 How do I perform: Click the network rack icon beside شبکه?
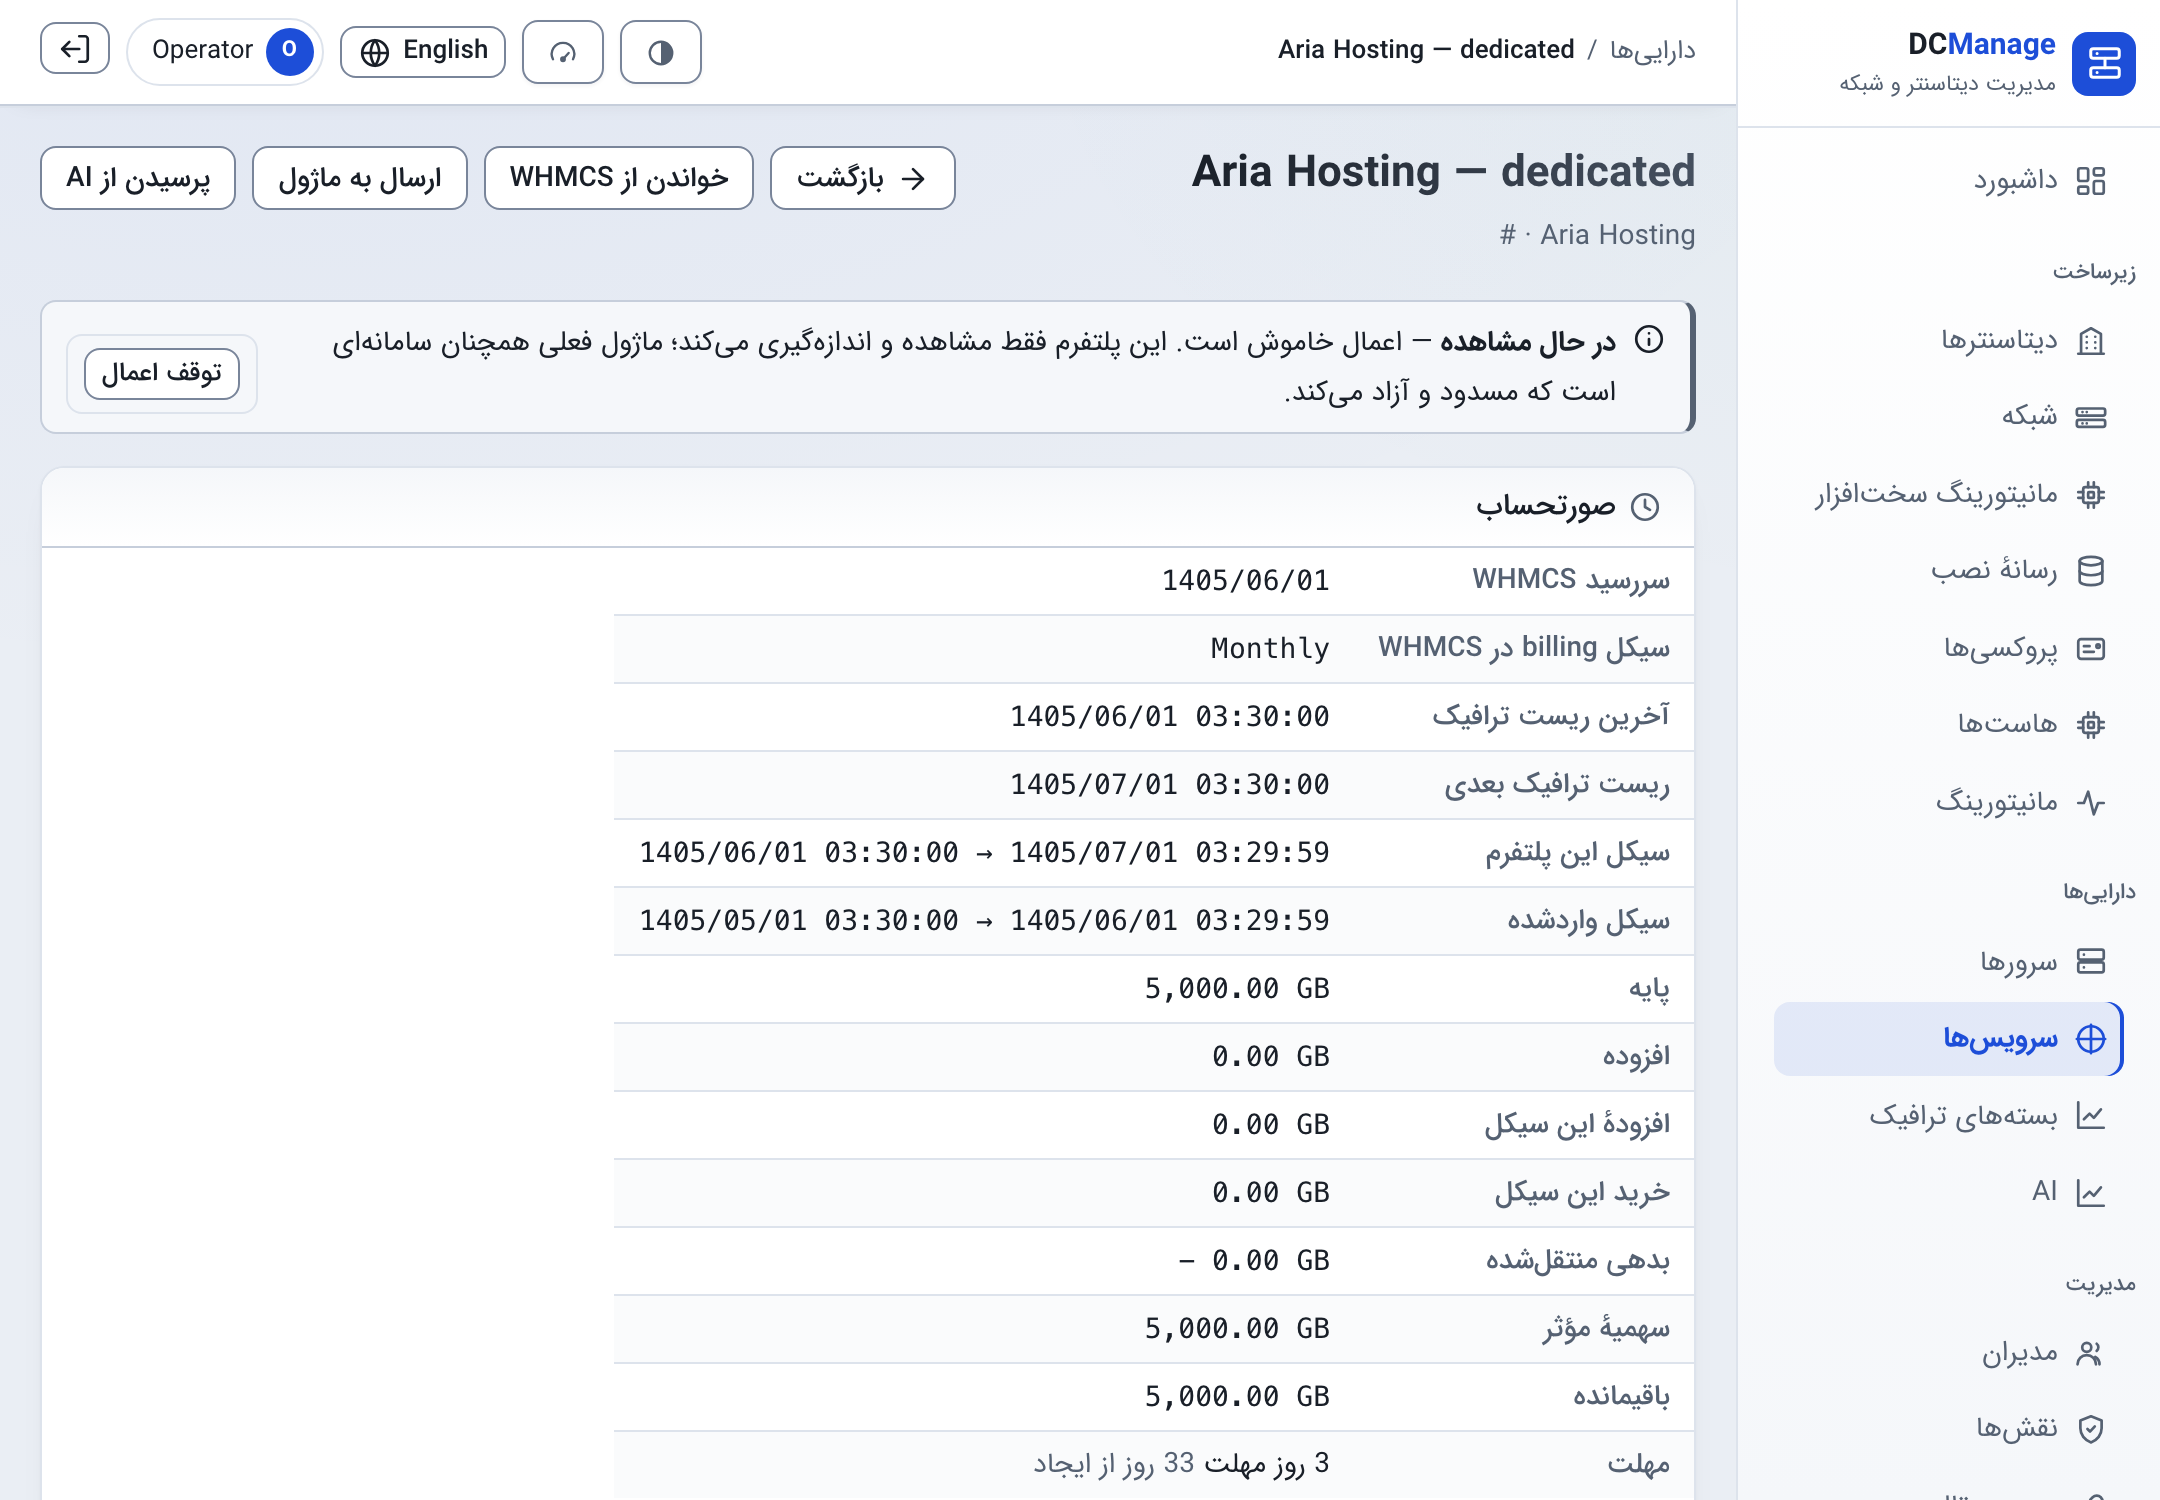2091,417
